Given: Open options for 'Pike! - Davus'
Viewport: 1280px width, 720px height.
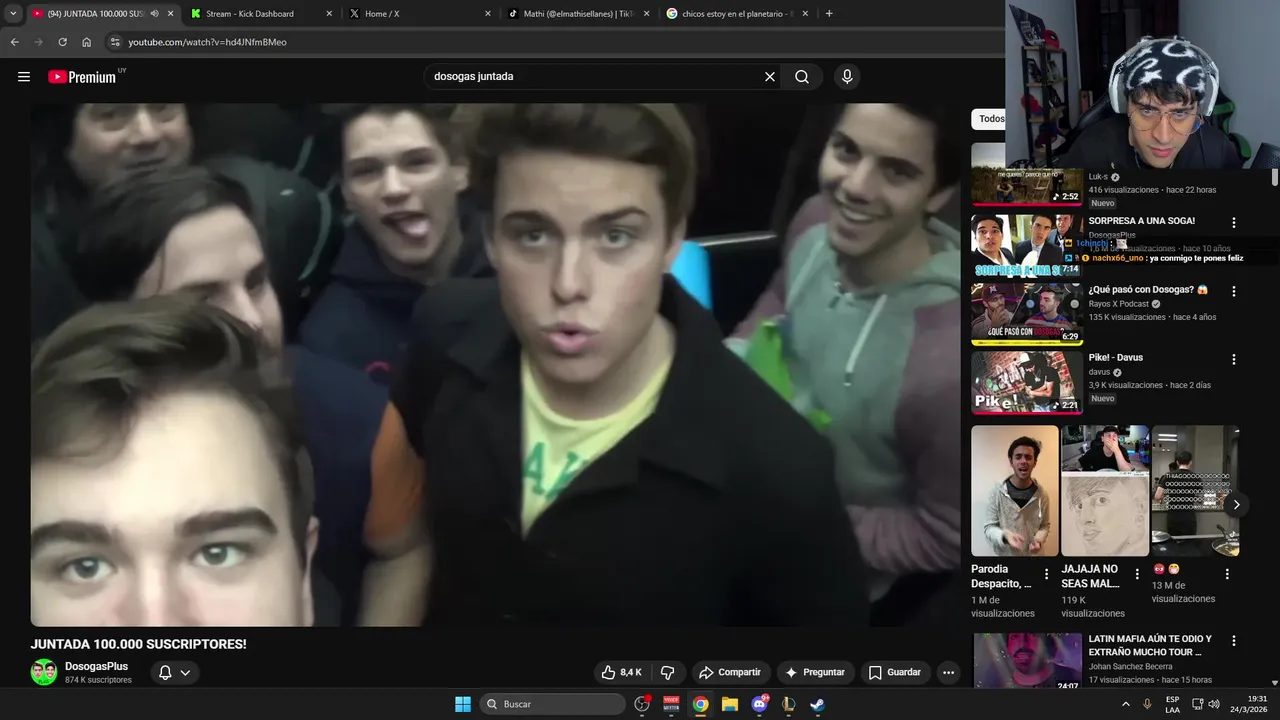Looking at the screenshot, I should pyautogui.click(x=1234, y=359).
